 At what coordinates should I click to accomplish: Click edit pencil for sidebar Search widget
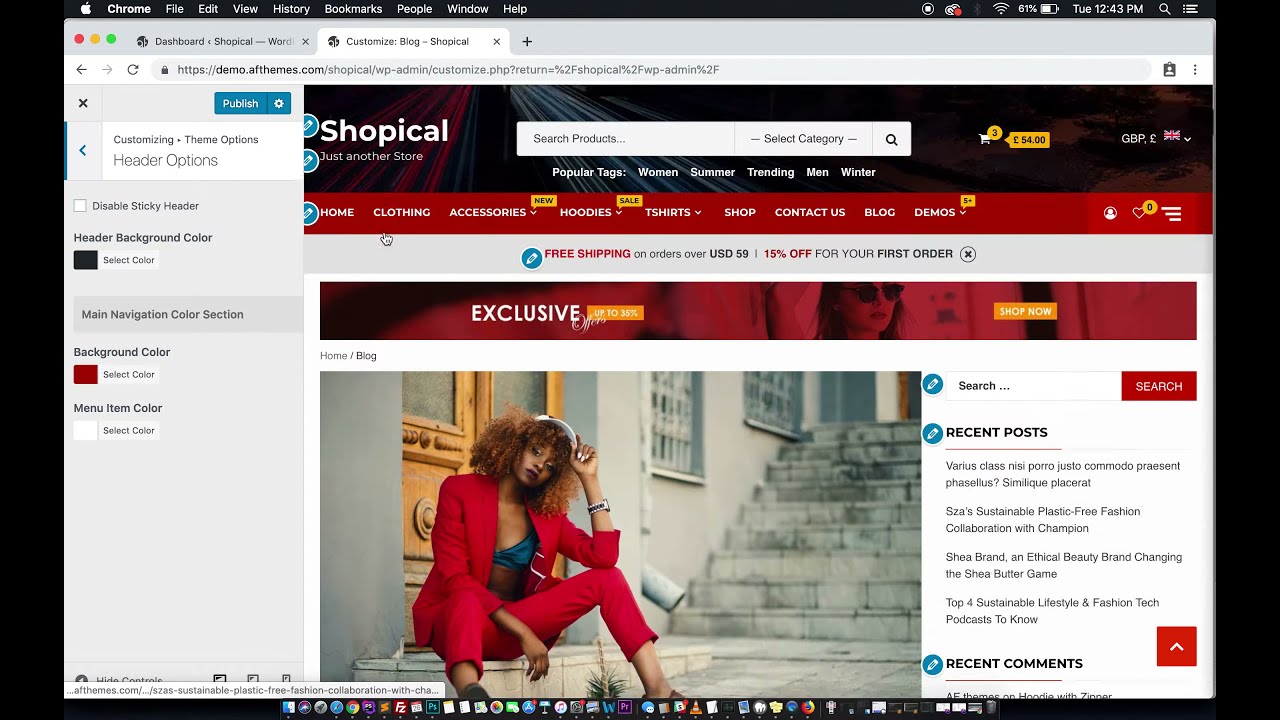[933, 384]
